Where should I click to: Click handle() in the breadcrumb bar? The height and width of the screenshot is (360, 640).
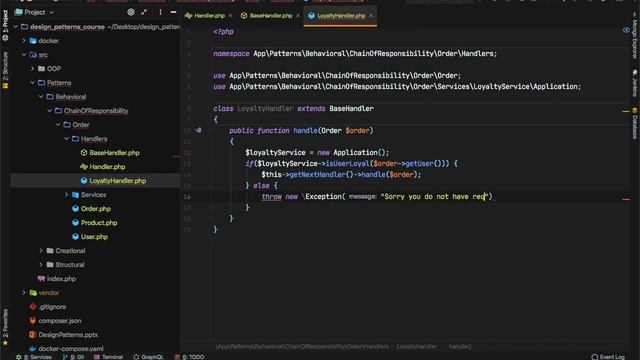pyautogui.click(x=460, y=347)
